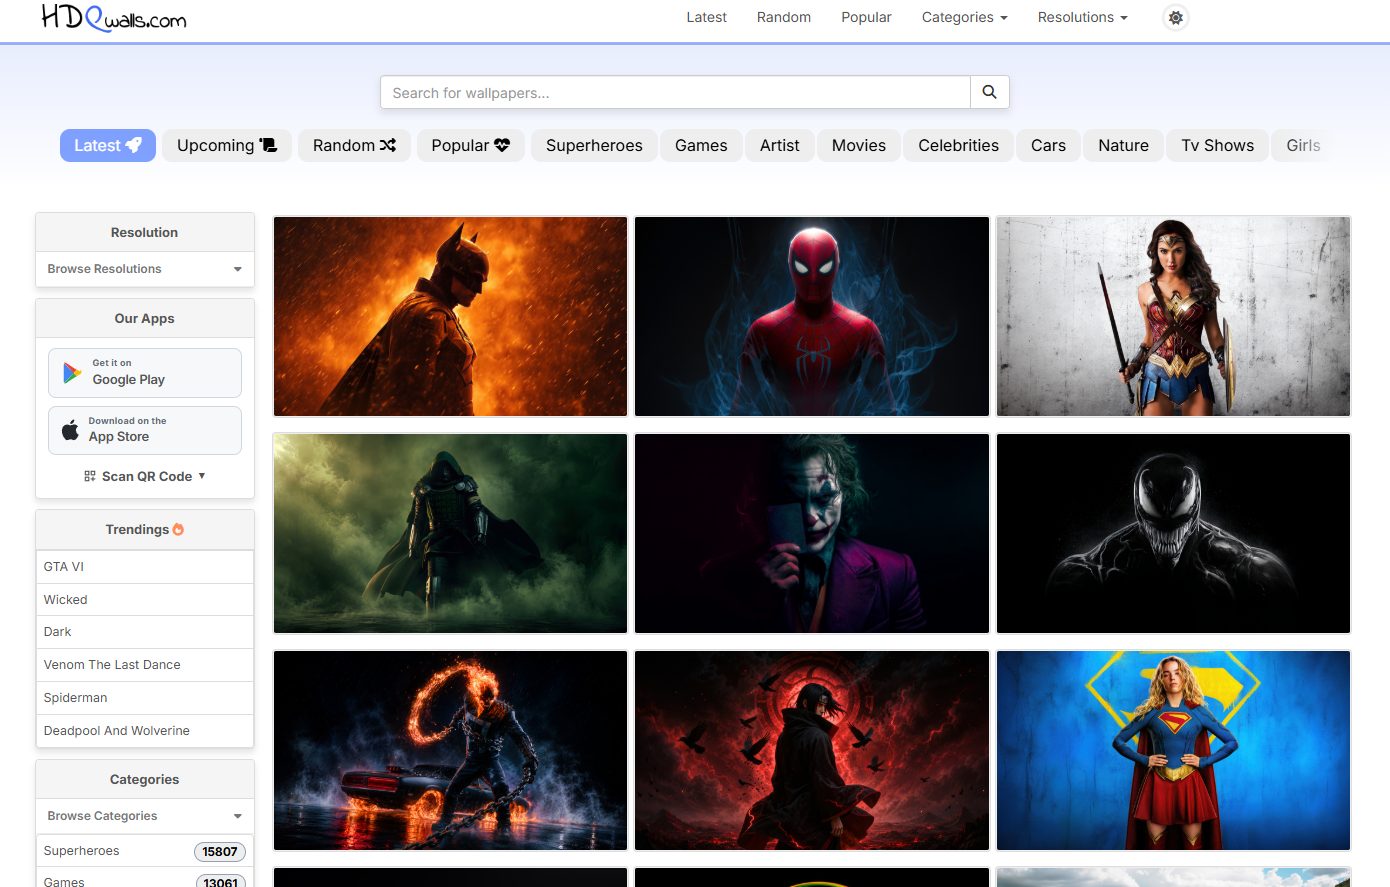Open the Superheroes tab
1390x887 pixels.
[594, 145]
